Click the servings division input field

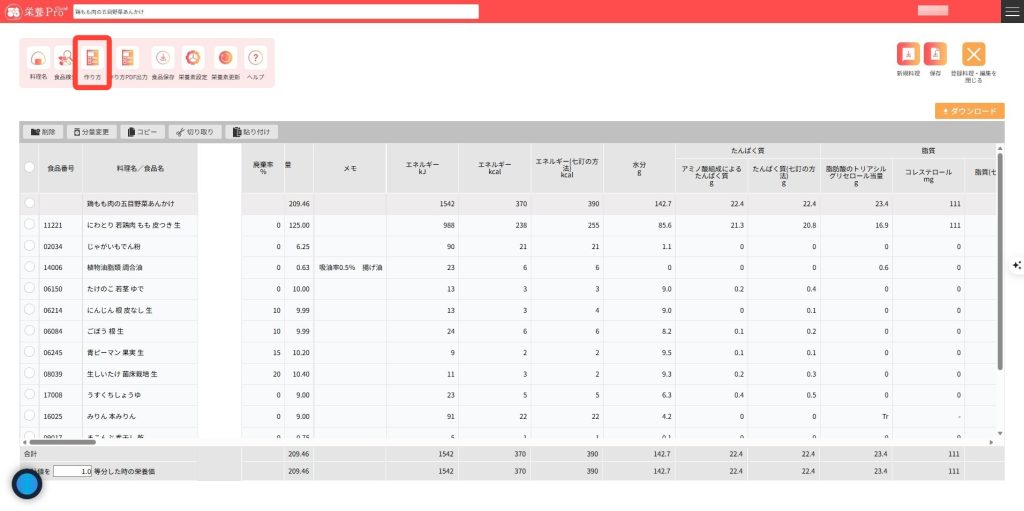(73, 470)
